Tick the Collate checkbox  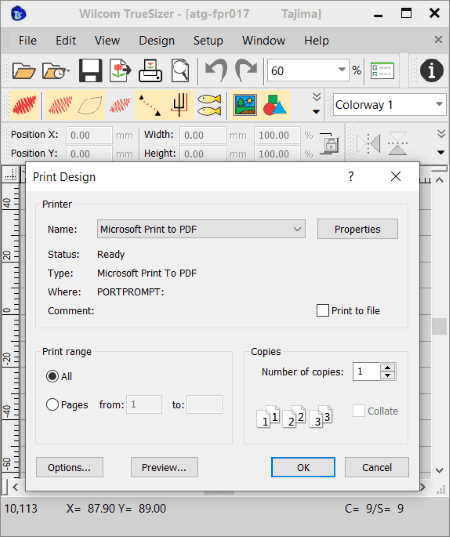[x=359, y=411]
